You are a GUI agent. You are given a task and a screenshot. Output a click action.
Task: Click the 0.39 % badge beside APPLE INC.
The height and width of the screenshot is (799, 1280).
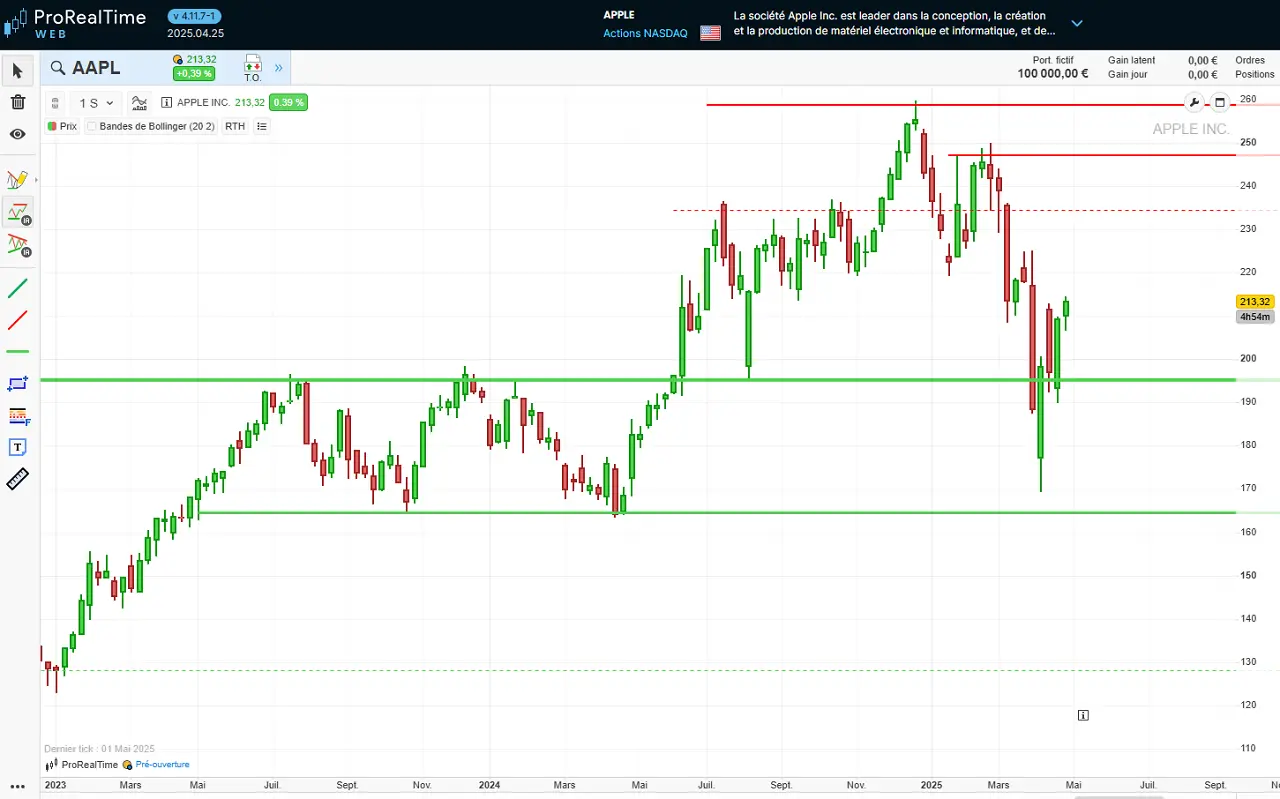point(288,102)
